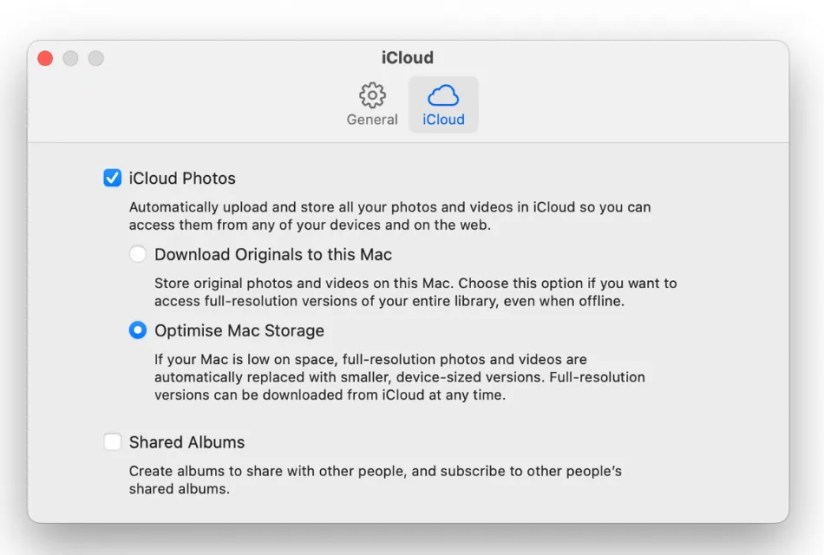Click the "iCloud Photos" label text
This screenshot has height=555, width=824.
(x=182, y=179)
